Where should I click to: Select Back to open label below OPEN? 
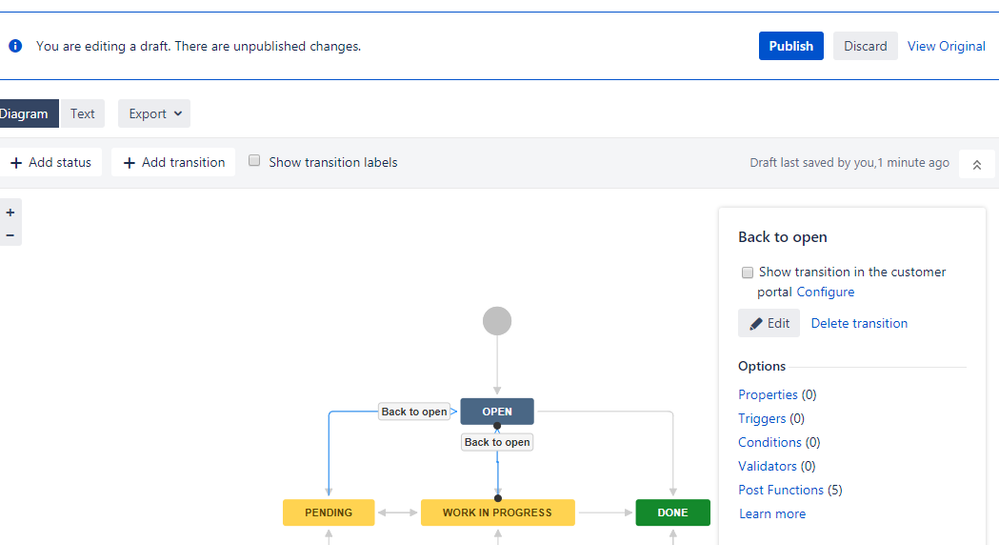pos(497,442)
